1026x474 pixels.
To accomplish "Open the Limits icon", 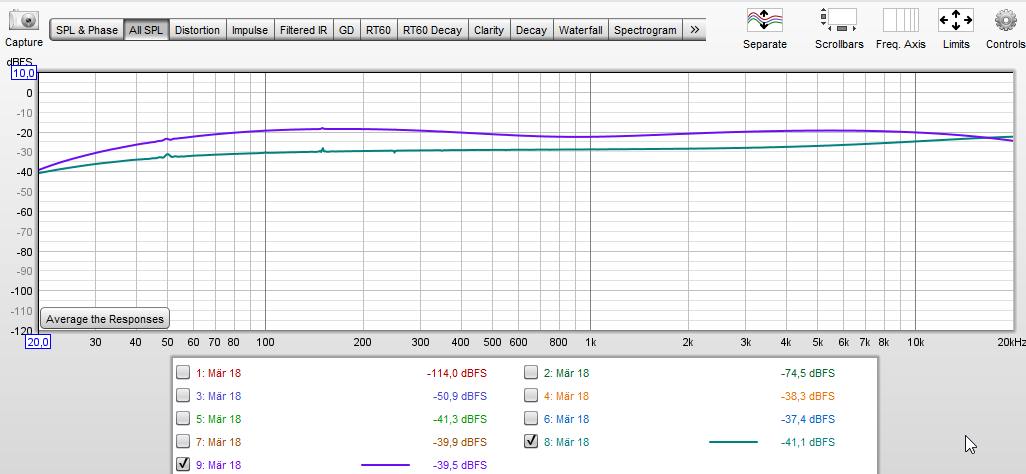I will coord(956,20).
